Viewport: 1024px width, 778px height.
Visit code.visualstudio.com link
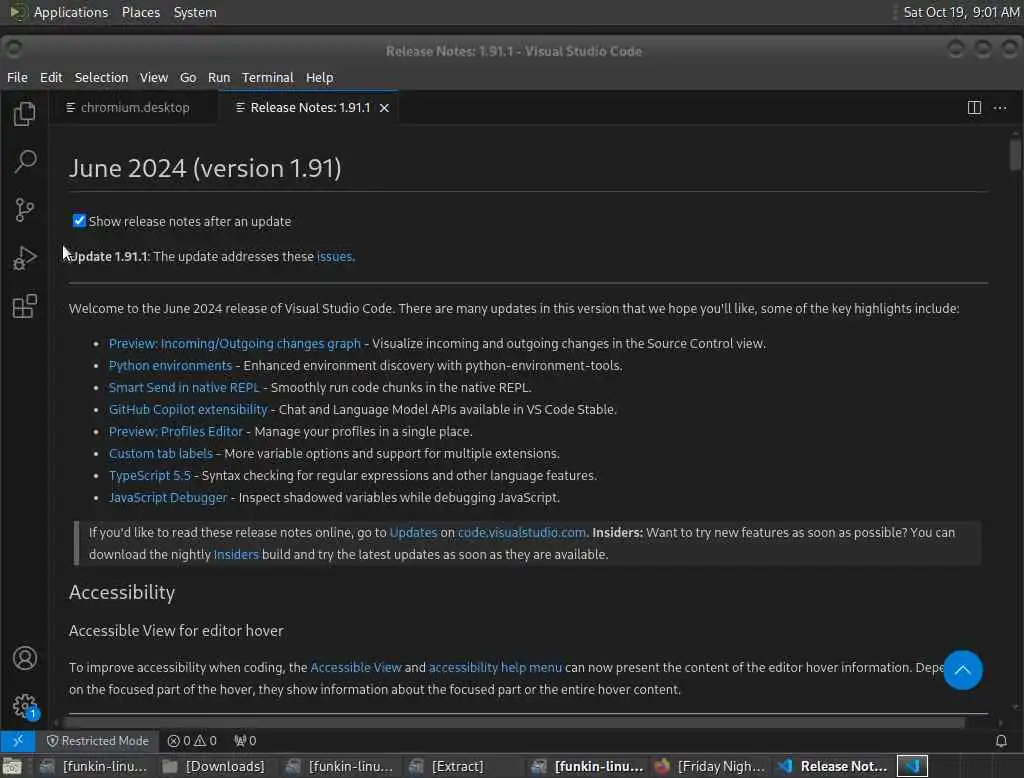click(x=522, y=532)
